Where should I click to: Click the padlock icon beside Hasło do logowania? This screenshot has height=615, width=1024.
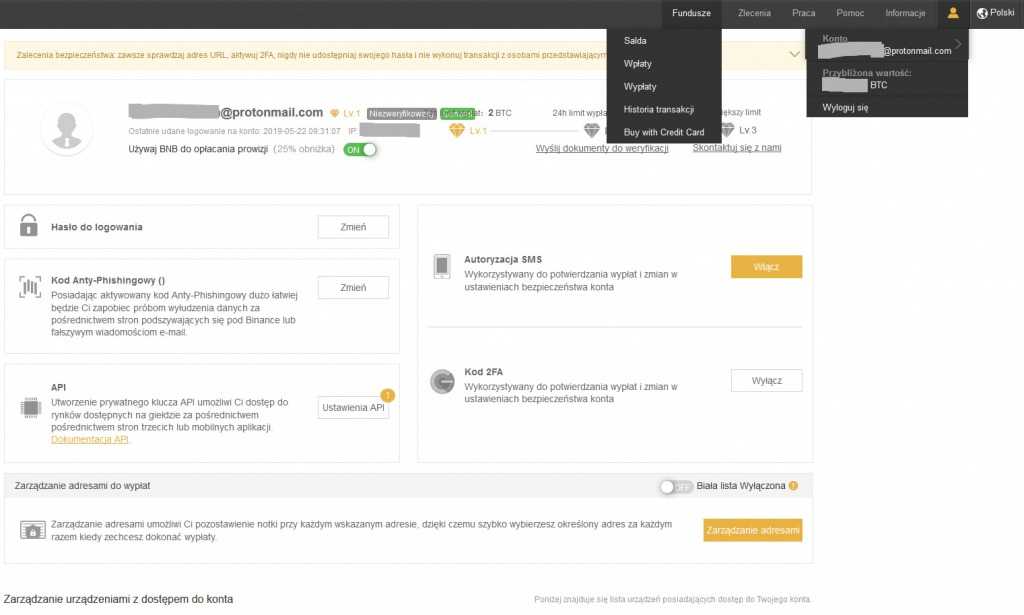29,227
